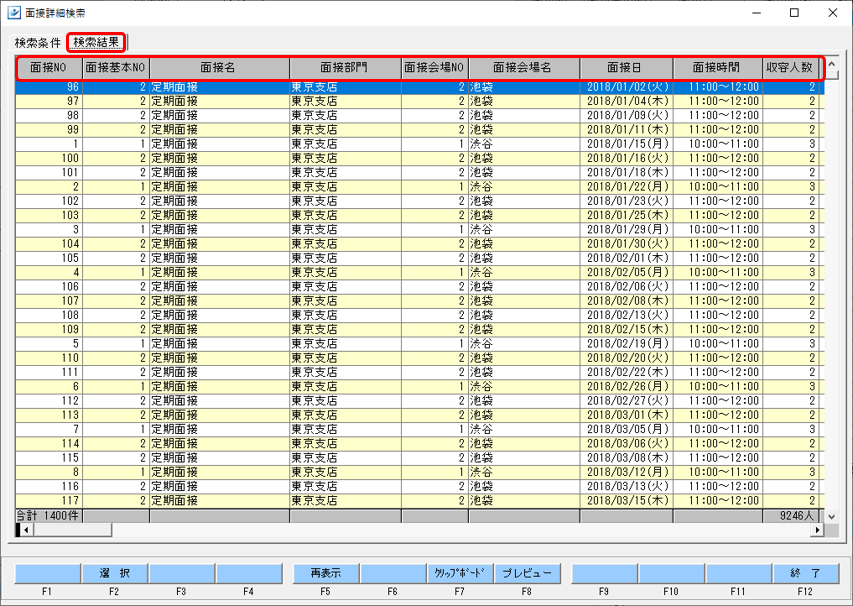The height and width of the screenshot is (606, 853).
Task: Click the 面接会場NO column header
Action: click(x=435, y=67)
